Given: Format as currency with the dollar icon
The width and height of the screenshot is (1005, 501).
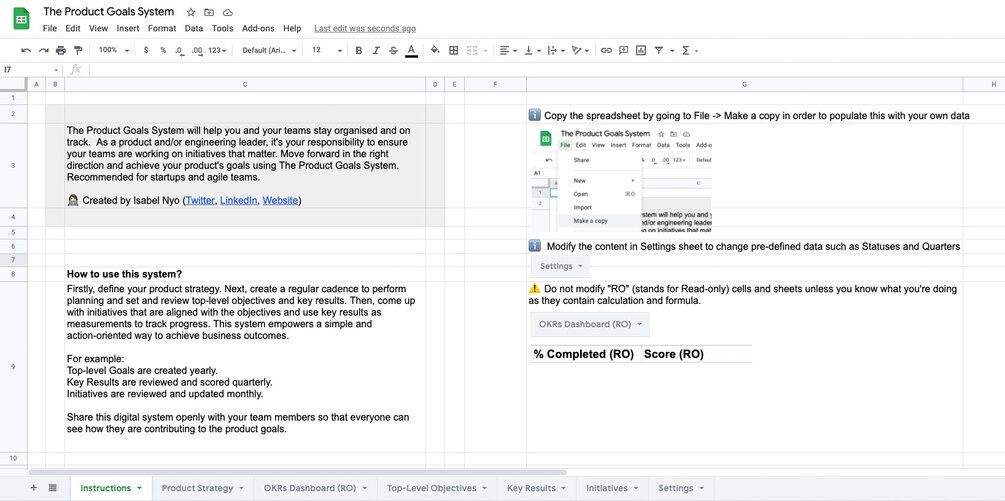Looking at the screenshot, I should [x=146, y=50].
